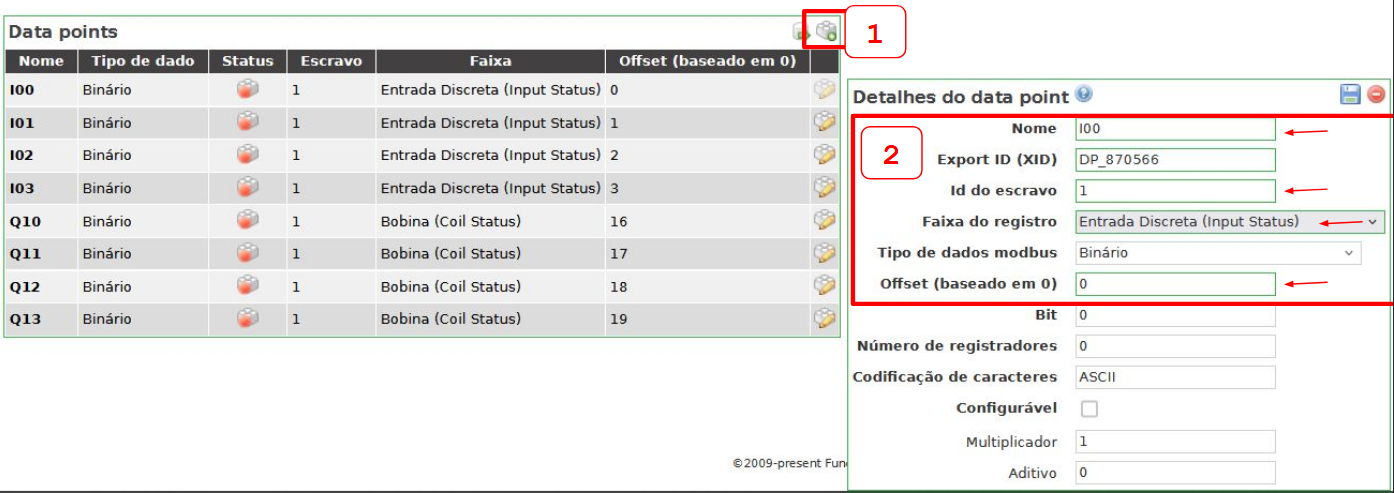Open the Tipo de dados modbus dropdown
The image size is (1394, 493).
click(1217, 253)
